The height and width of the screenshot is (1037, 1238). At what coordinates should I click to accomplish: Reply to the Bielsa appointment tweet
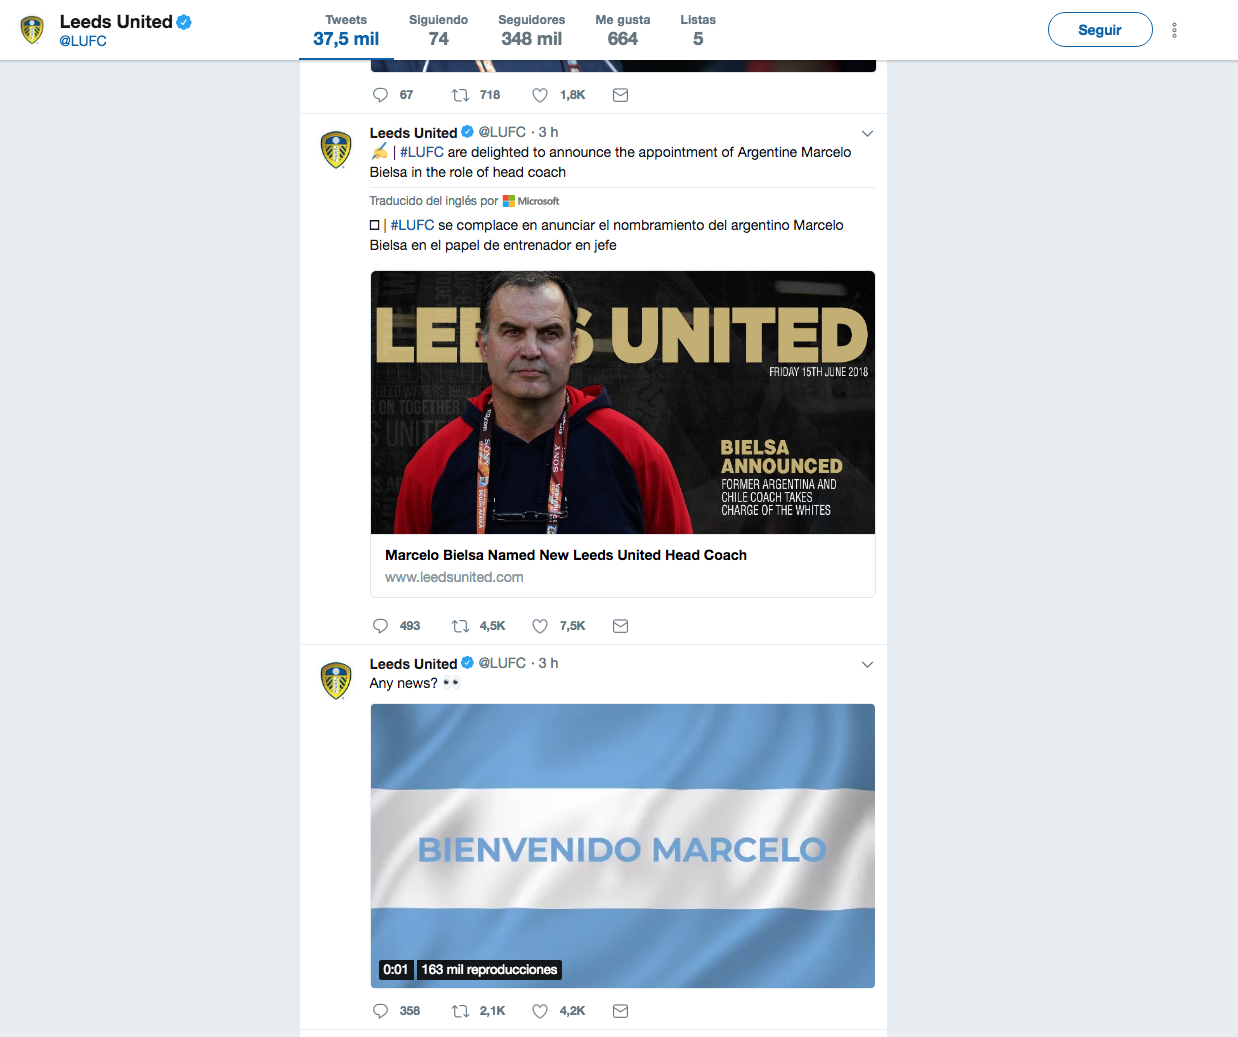click(x=380, y=626)
